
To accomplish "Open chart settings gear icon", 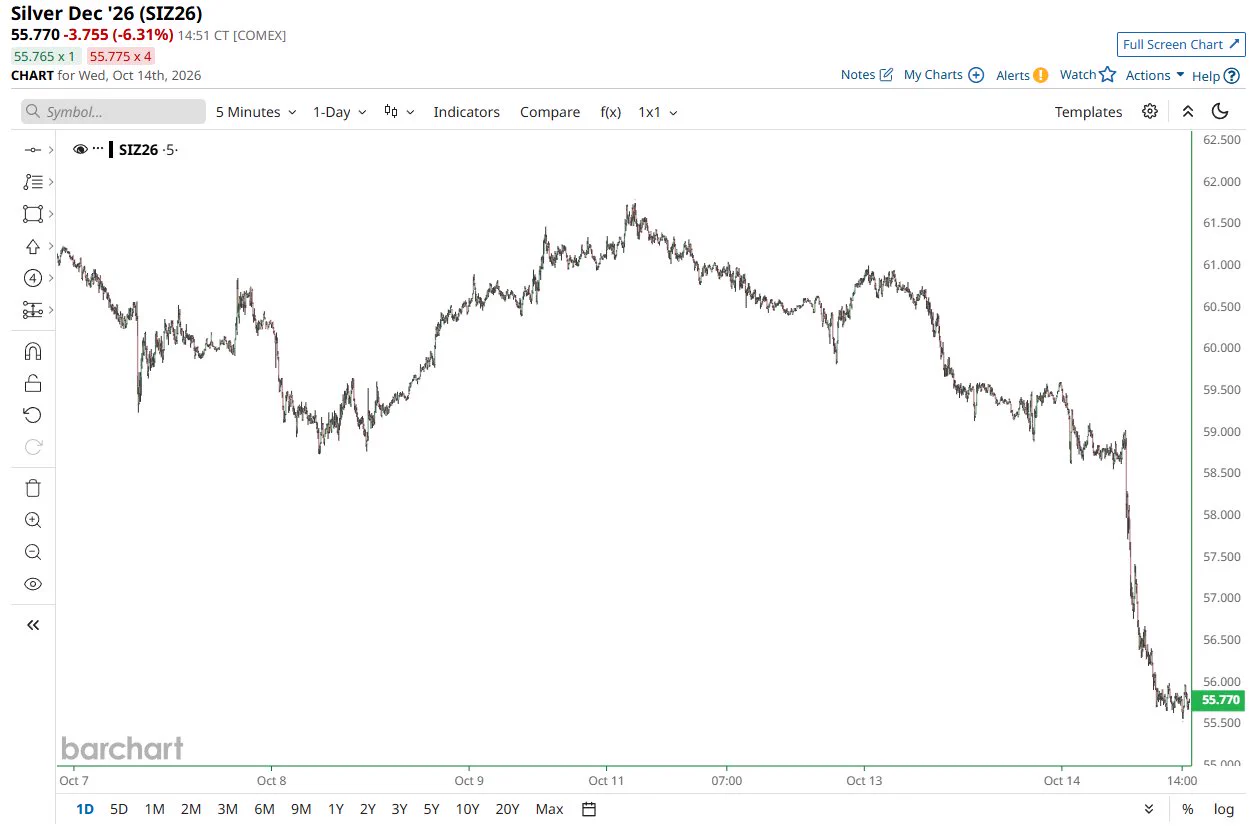I will click(1150, 111).
